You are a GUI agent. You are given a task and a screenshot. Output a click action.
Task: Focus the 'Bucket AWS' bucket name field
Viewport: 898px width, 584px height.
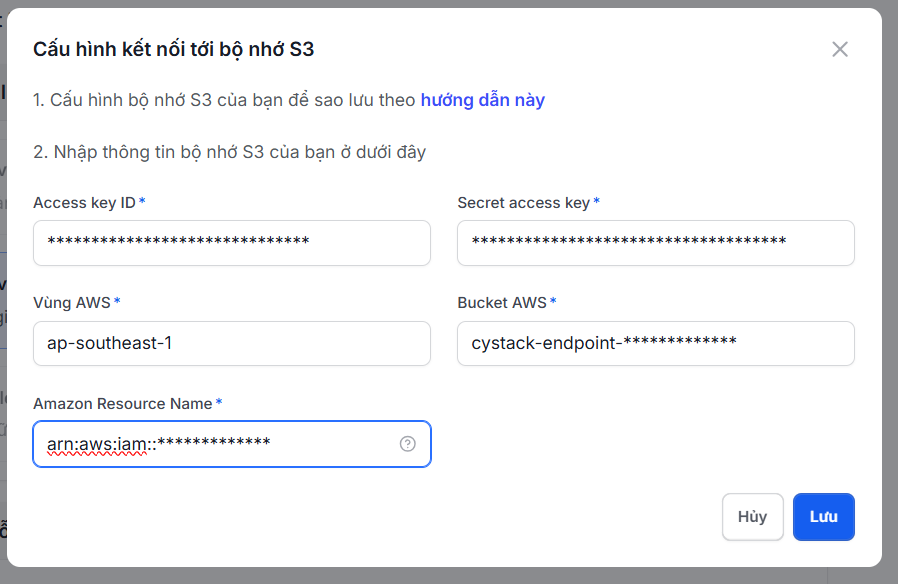(655, 343)
